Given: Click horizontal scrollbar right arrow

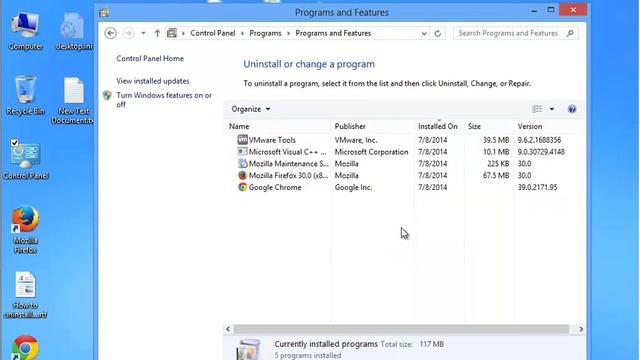Looking at the screenshot, I should tap(581, 329).
